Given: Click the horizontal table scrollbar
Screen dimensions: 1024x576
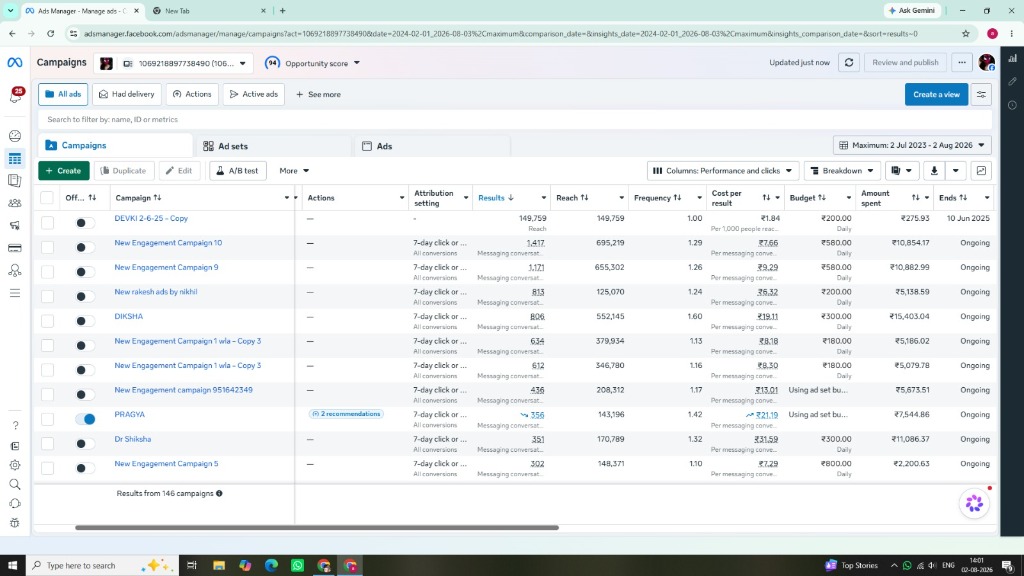Looking at the screenshot, I should tap(317, 528).
